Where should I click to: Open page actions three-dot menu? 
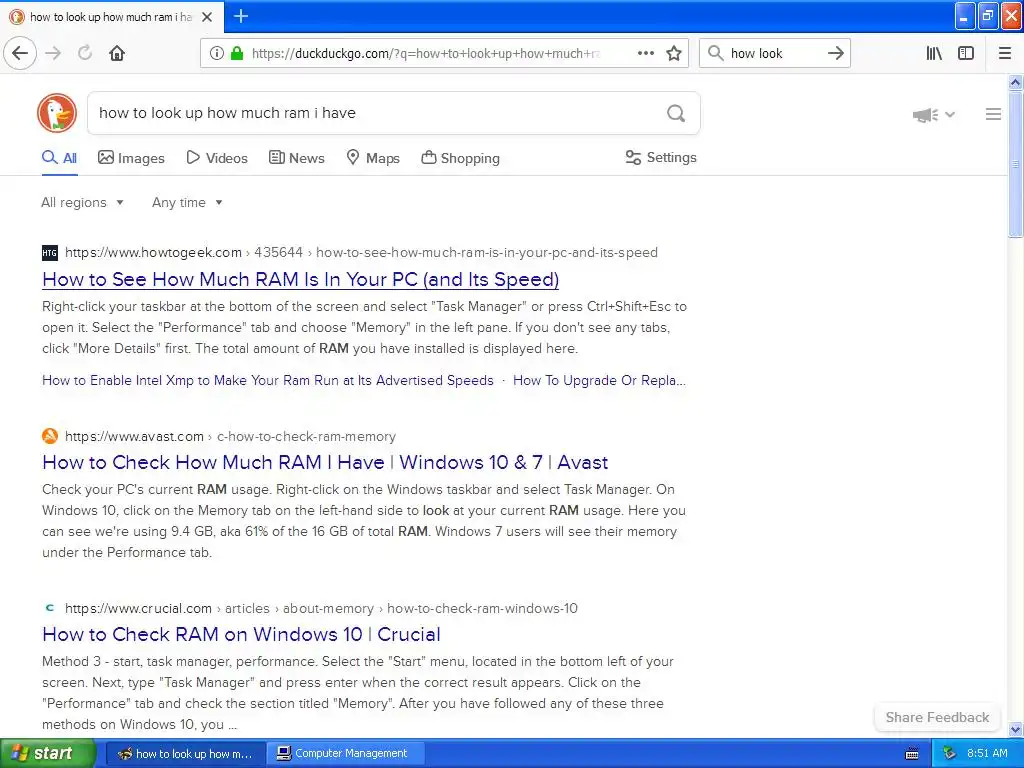[x=646, y=53]
